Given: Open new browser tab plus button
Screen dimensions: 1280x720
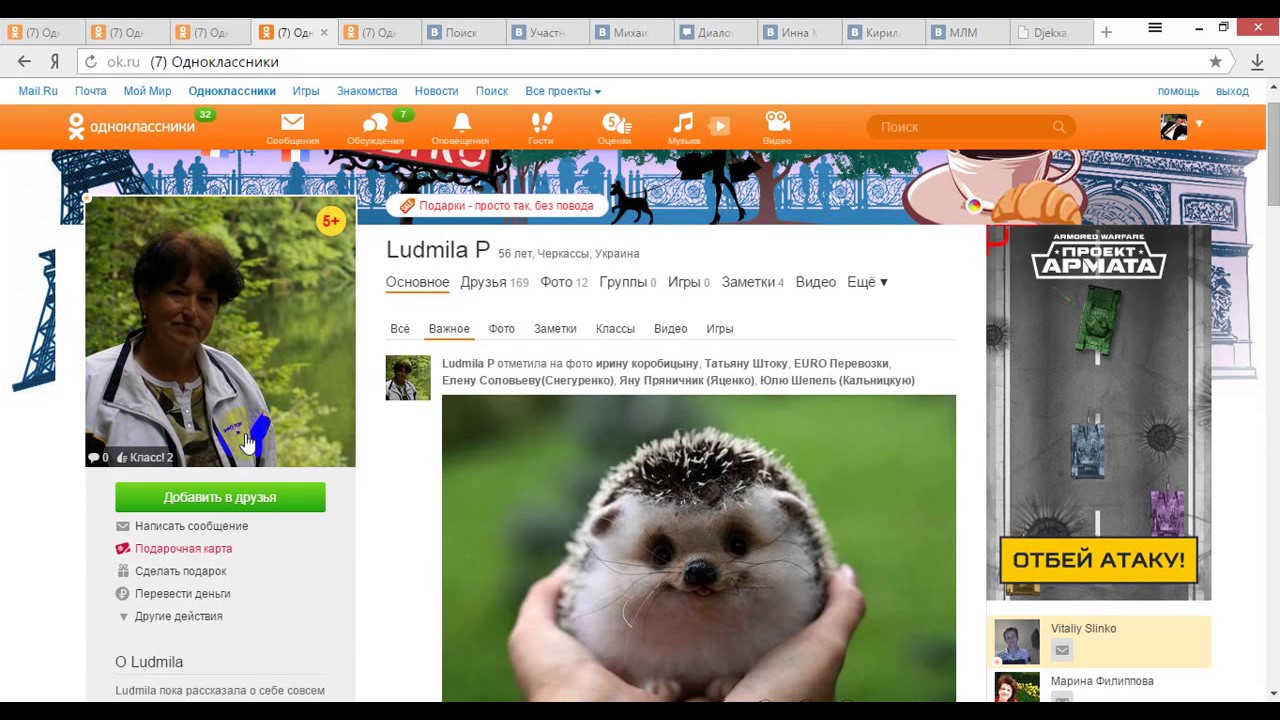Looking at the screenshot, I should click(x=1106, y=32).
